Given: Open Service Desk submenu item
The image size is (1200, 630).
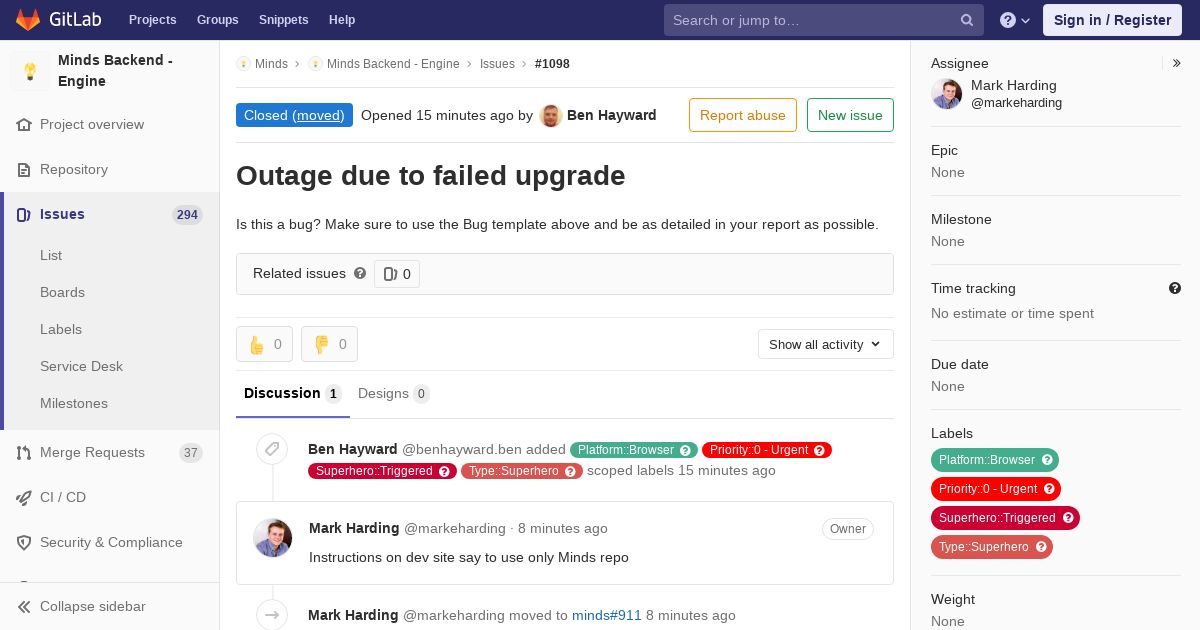Looking at the screenshot, I should 81,366.
